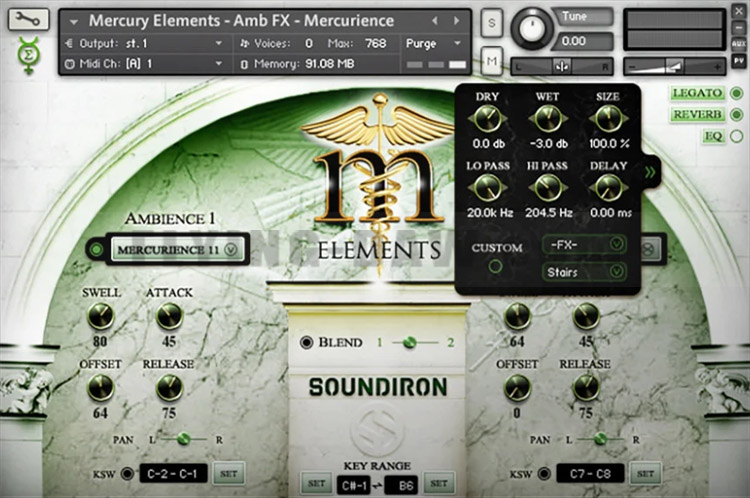Click Ambience 2 RELEASE knob showing 75
This screenshot has height=498, width=750.
pyautogui.click(x=586, y=387)
